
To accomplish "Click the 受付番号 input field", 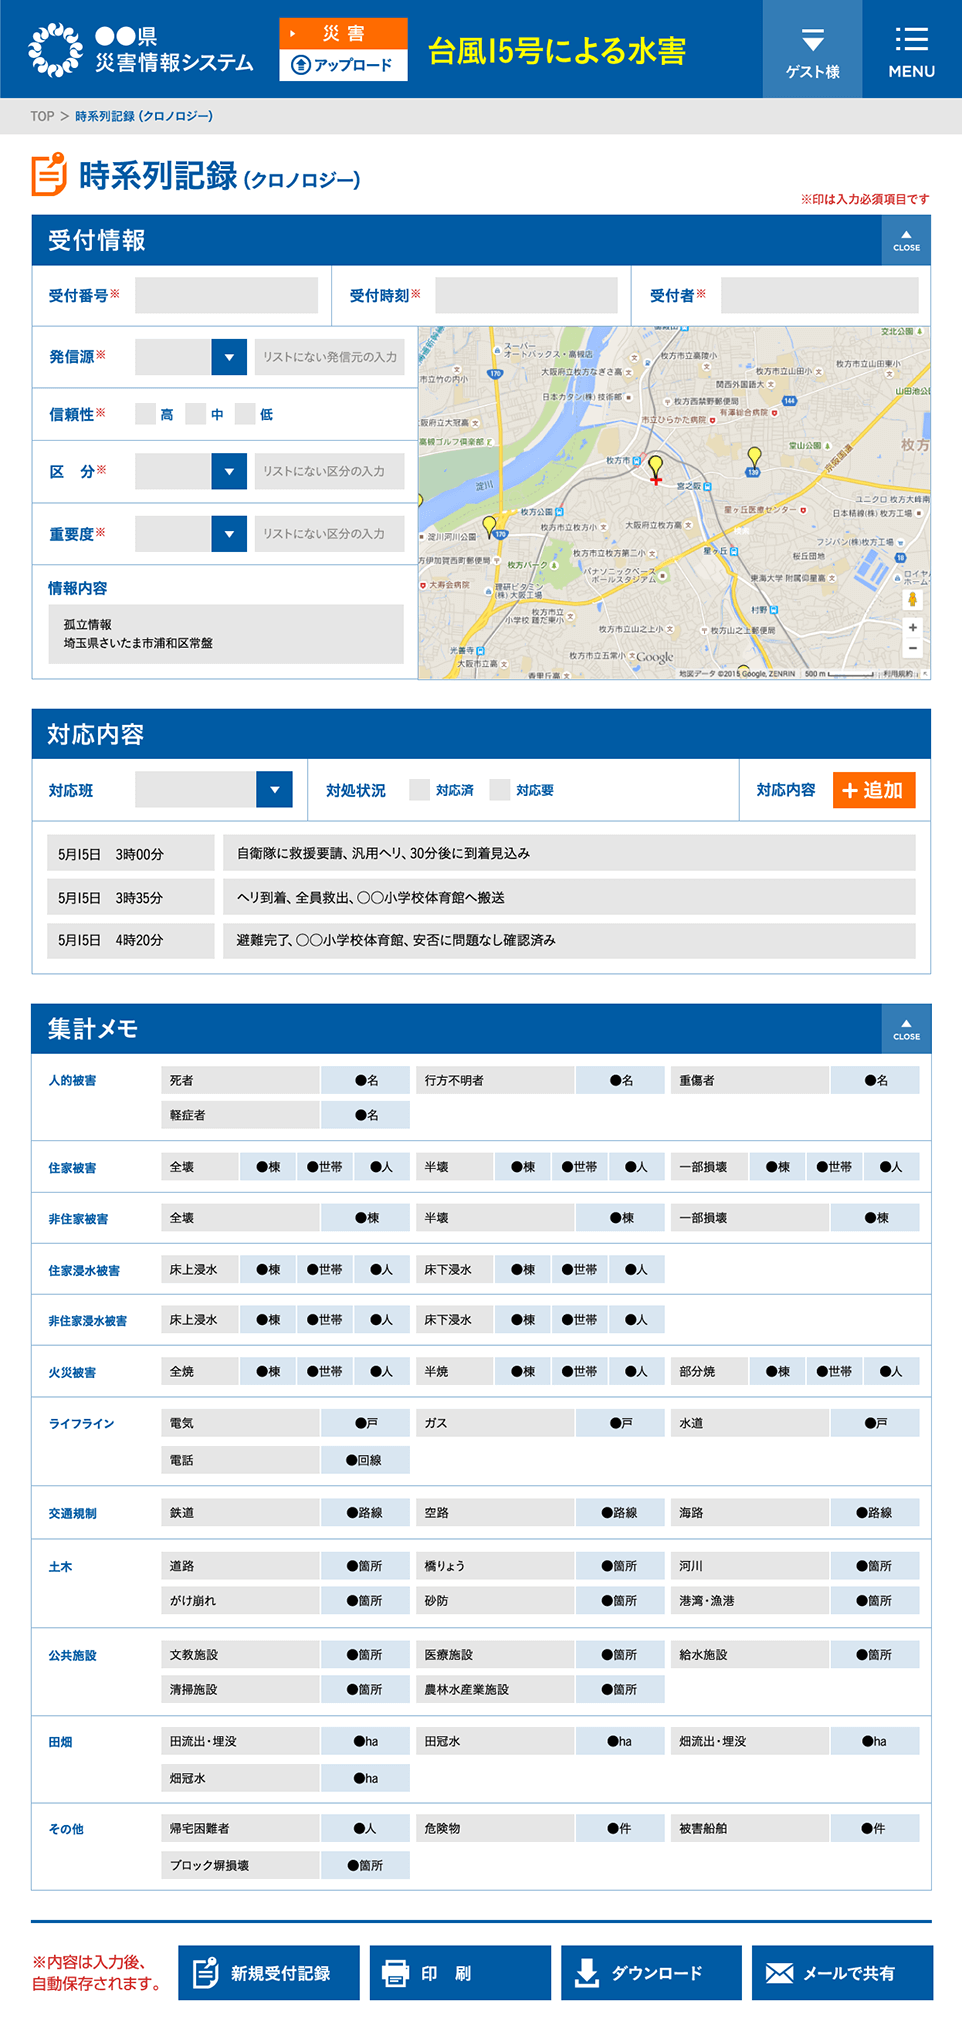I will (x=226, y=296).
